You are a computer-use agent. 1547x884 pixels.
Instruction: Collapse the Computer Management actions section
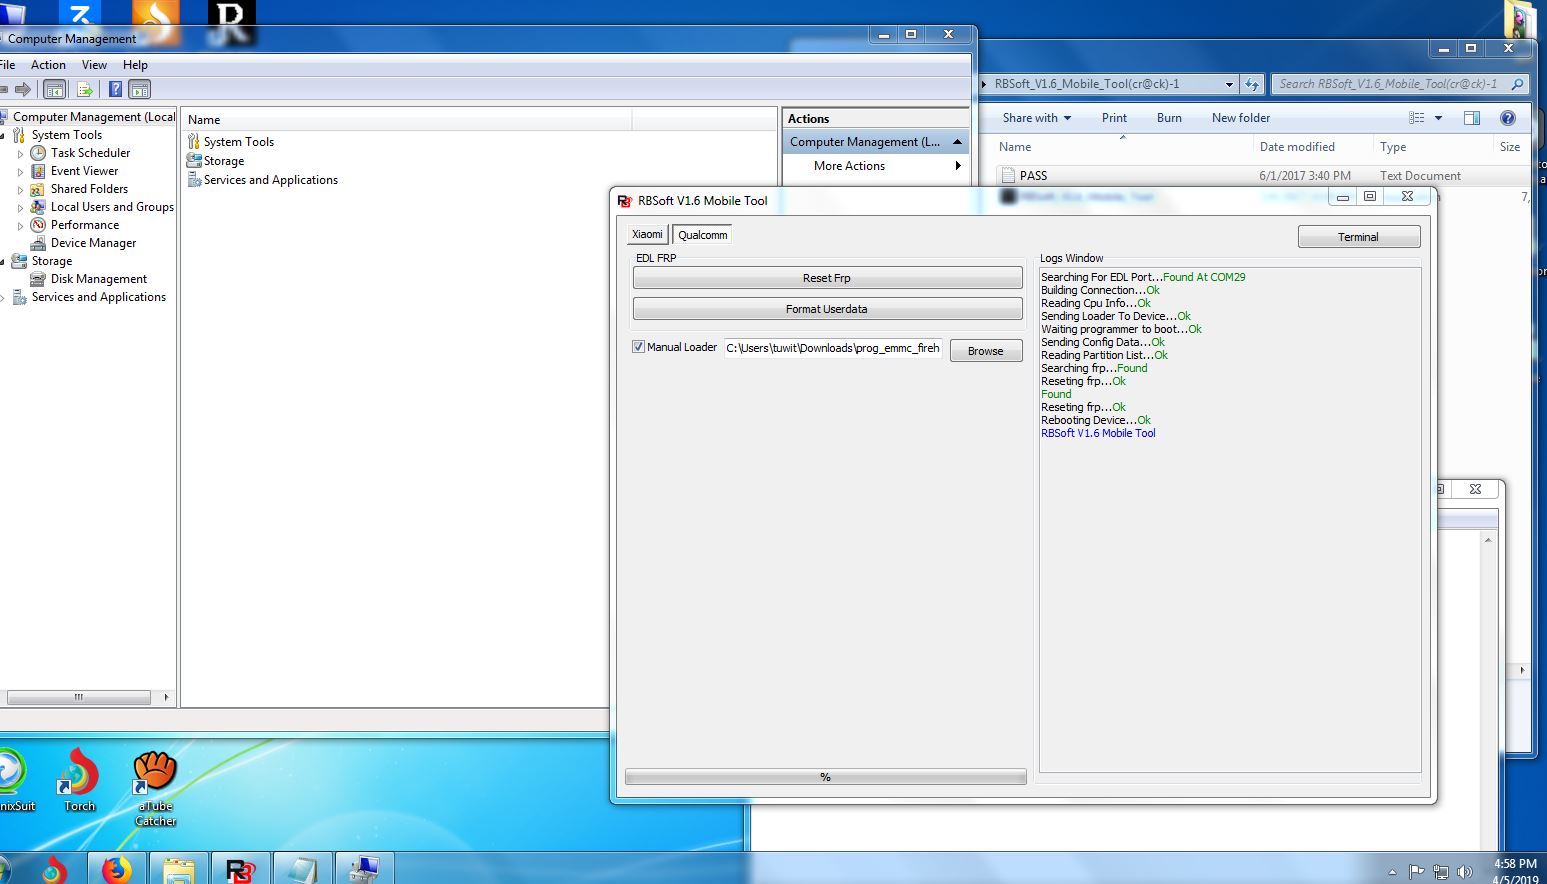(957, 142)
